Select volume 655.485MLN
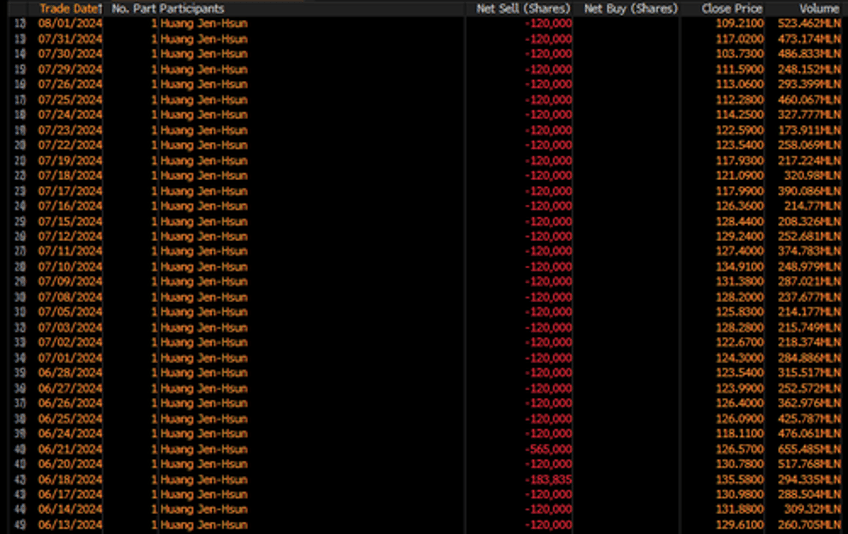848x534 pixels. [810, 449]
